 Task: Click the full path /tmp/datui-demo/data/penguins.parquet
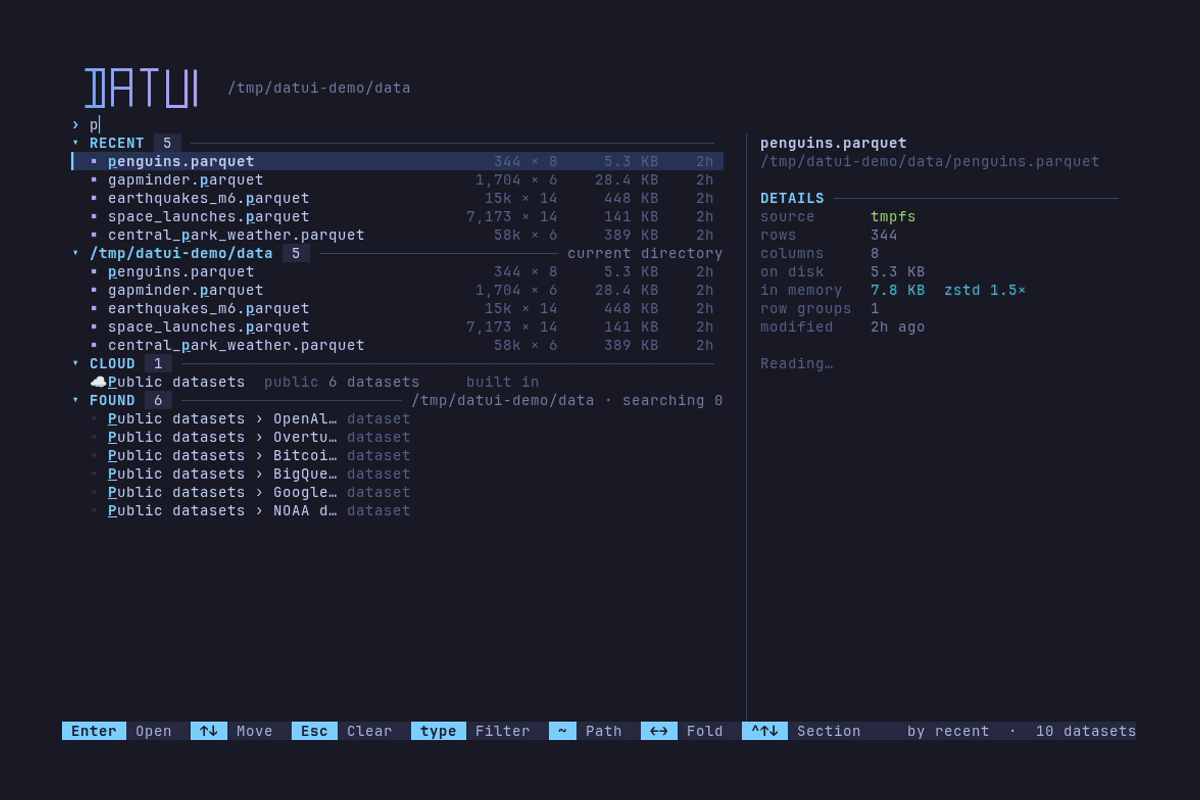(930, 161)
